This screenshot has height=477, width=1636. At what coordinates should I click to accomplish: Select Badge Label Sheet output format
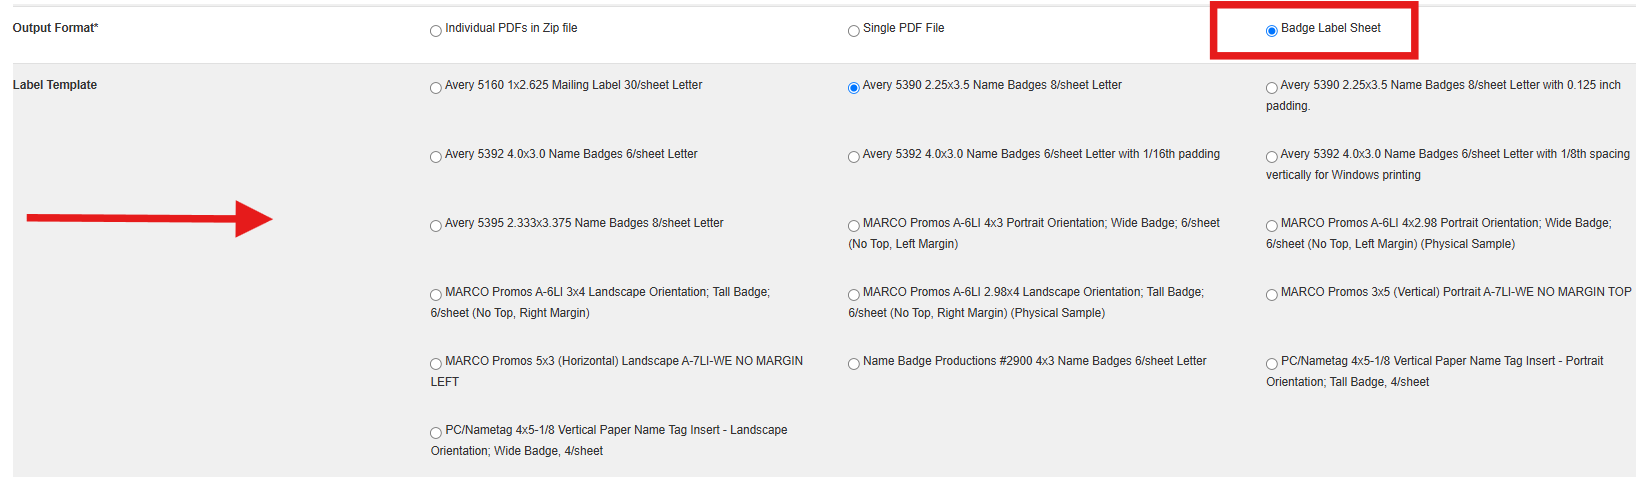[x=1272, y=31]
